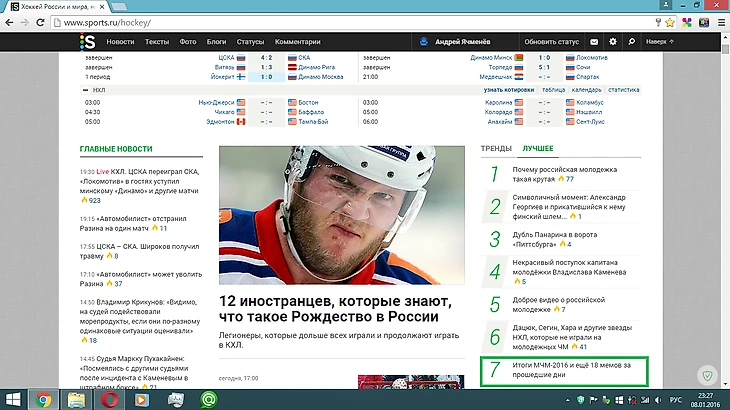The image size is (730, 410).
Task: Open the messages envelope icon
Action: [x=593, y=42]
